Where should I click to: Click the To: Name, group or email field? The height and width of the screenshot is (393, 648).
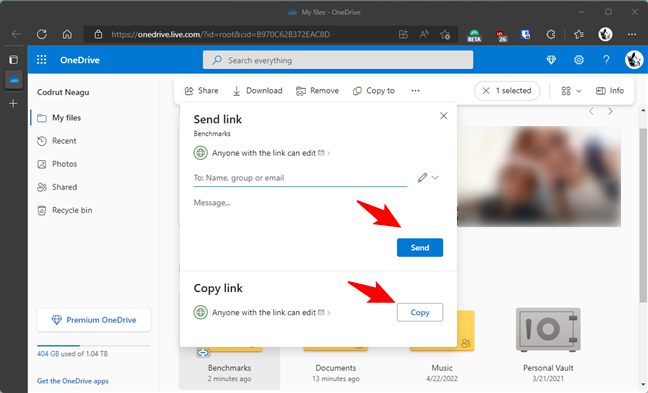pyautogui.click(x=300, y=178)
